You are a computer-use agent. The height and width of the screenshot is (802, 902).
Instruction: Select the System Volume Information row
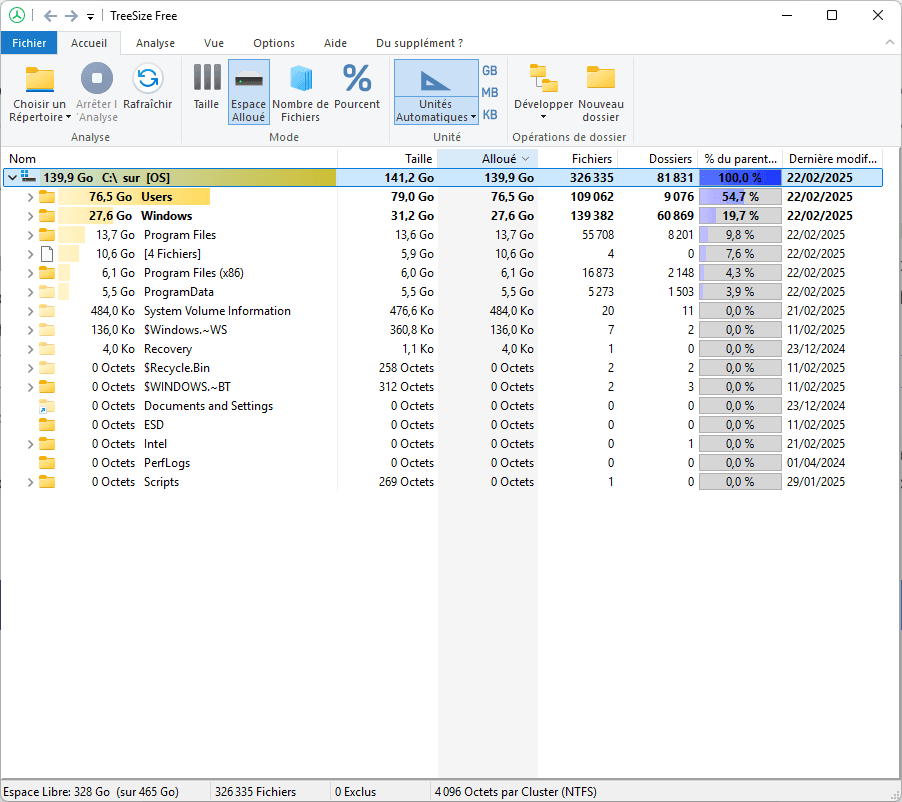442,311
